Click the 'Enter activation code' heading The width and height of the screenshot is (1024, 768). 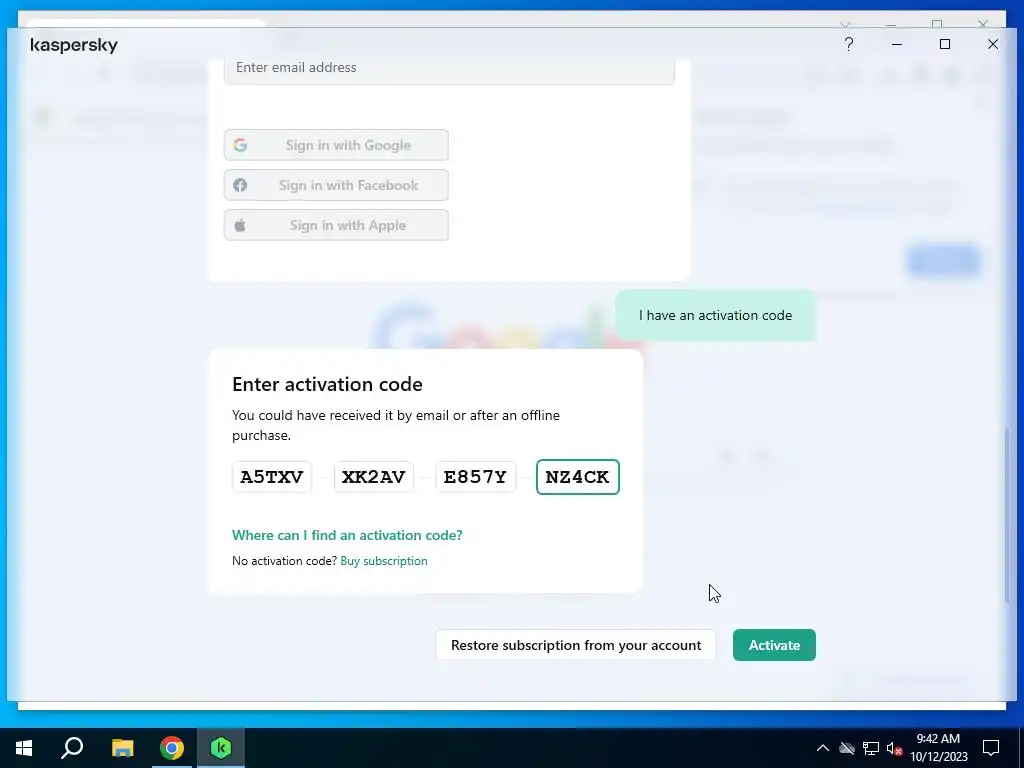(327, 384)
